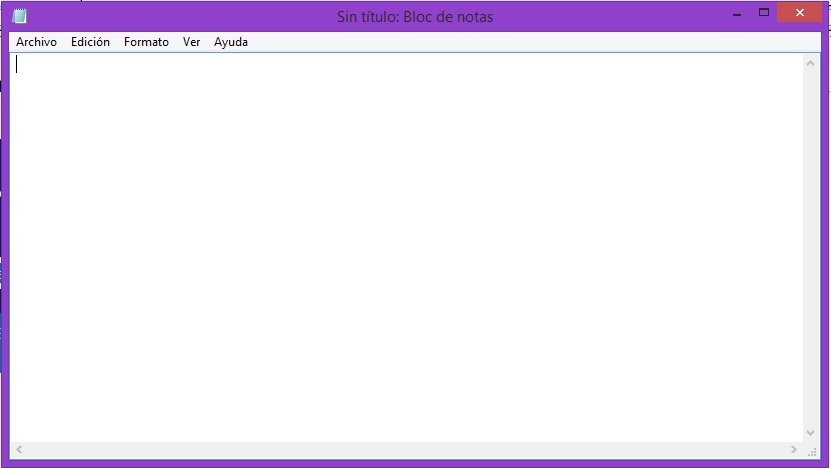Click the title text "Sin título: Bloc de notas"
The image size is (831, 468).
pyautogui.click(x=415, y=16)
